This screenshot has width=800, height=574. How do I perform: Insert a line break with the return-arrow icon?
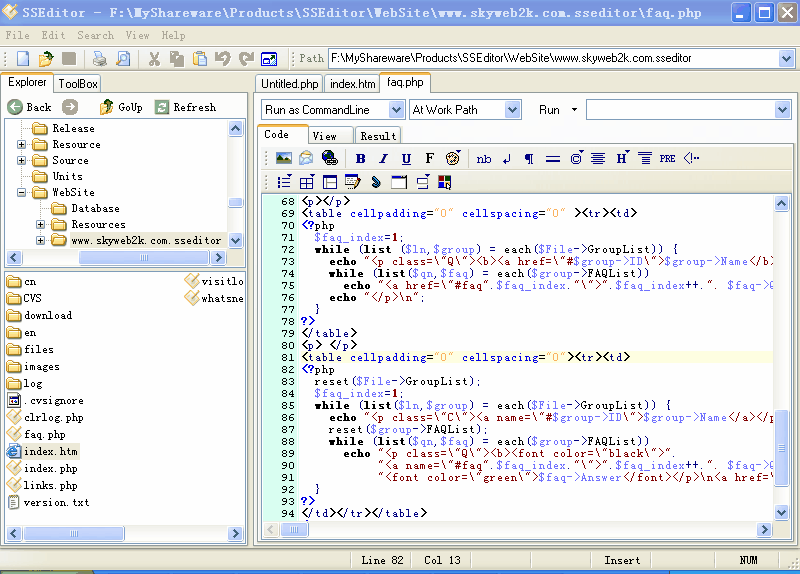(x=507, y=159)
